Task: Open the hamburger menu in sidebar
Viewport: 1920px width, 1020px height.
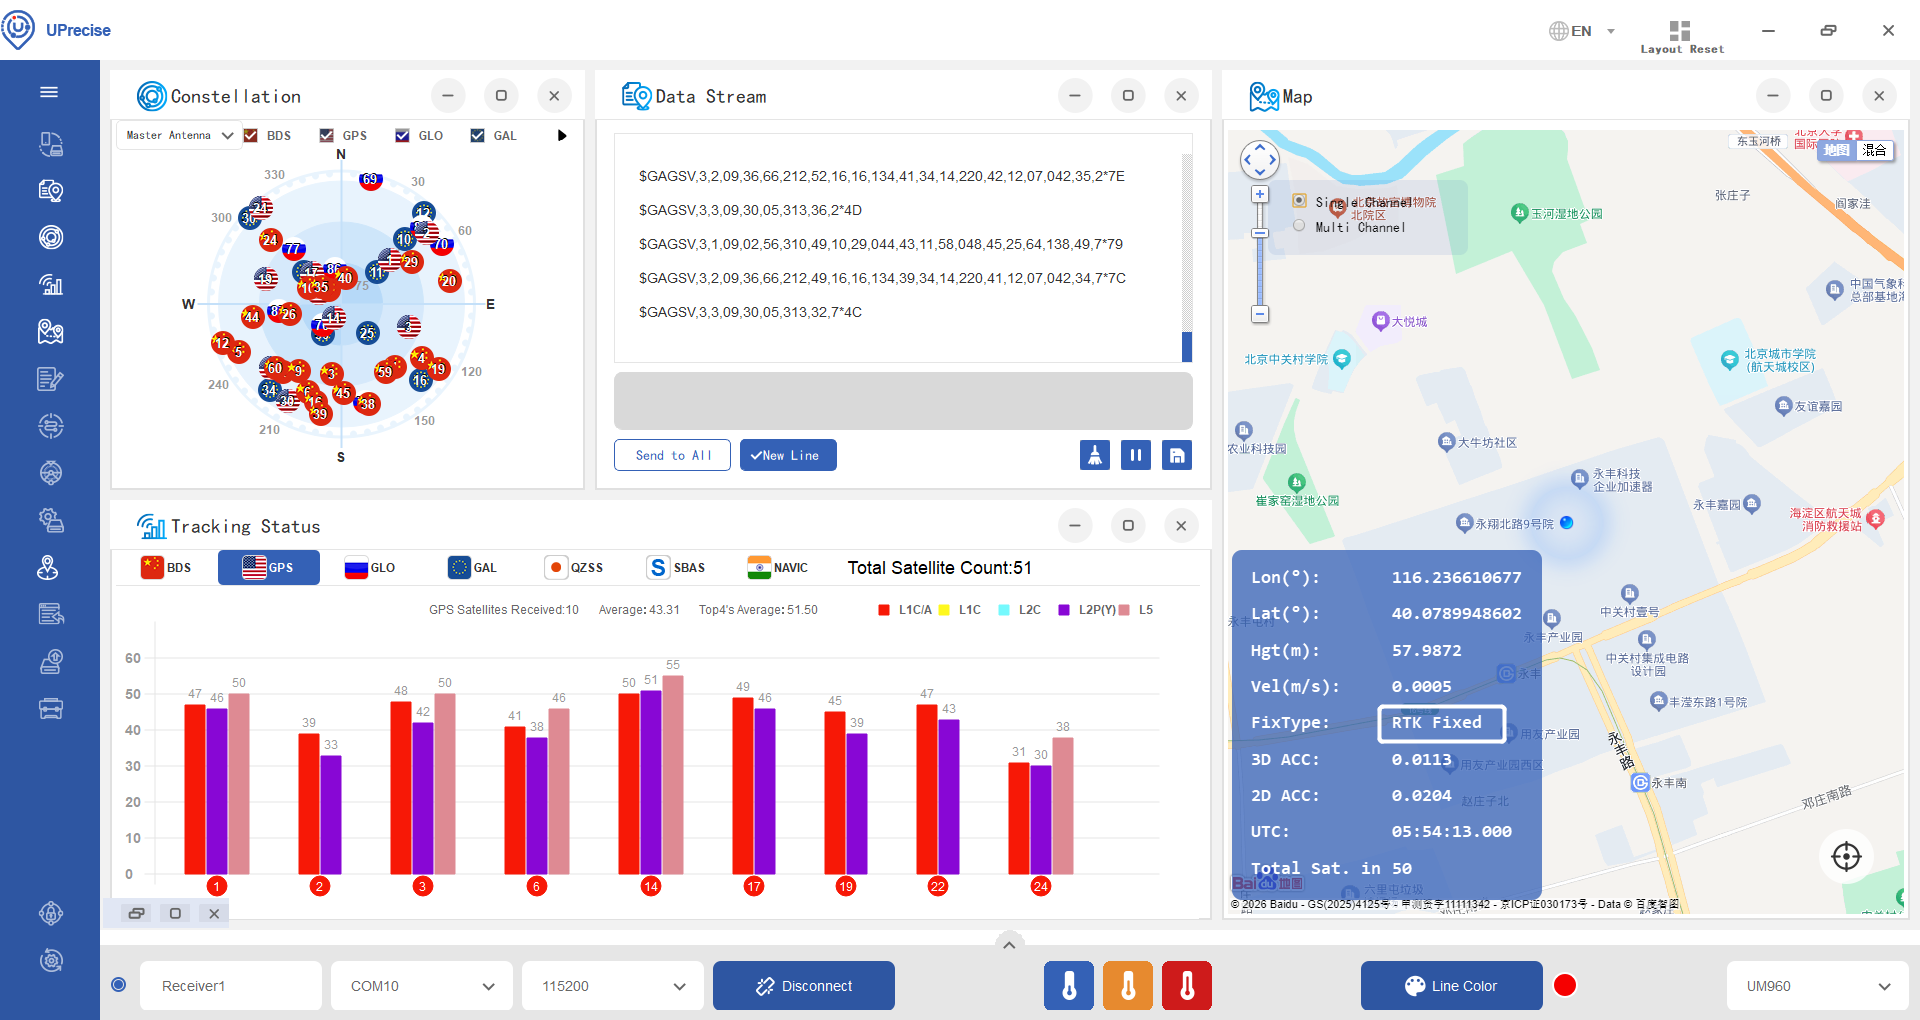Action: click(49, 92)
